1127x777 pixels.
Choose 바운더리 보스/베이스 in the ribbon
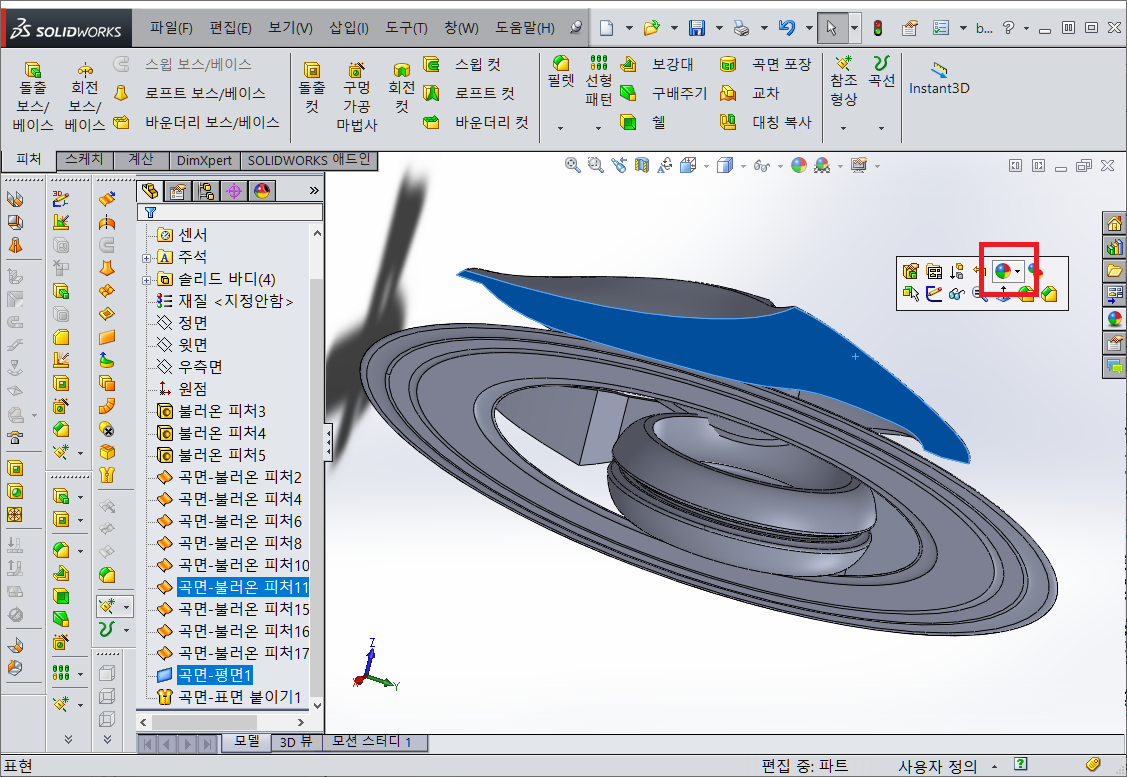197,123
